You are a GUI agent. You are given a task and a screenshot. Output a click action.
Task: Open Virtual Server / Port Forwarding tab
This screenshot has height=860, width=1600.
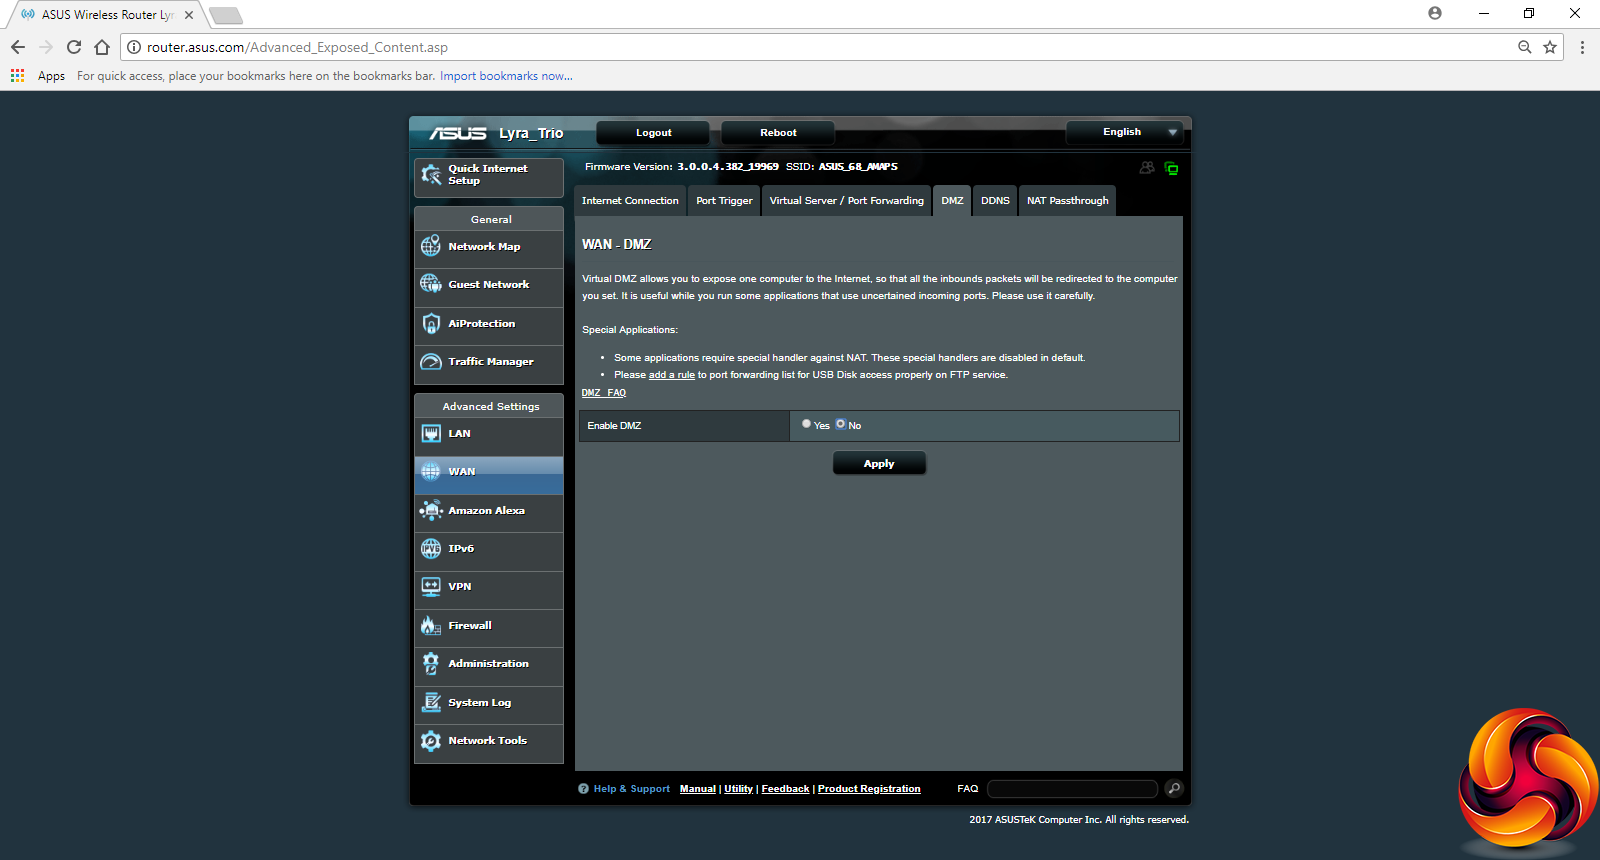(846, 200)
